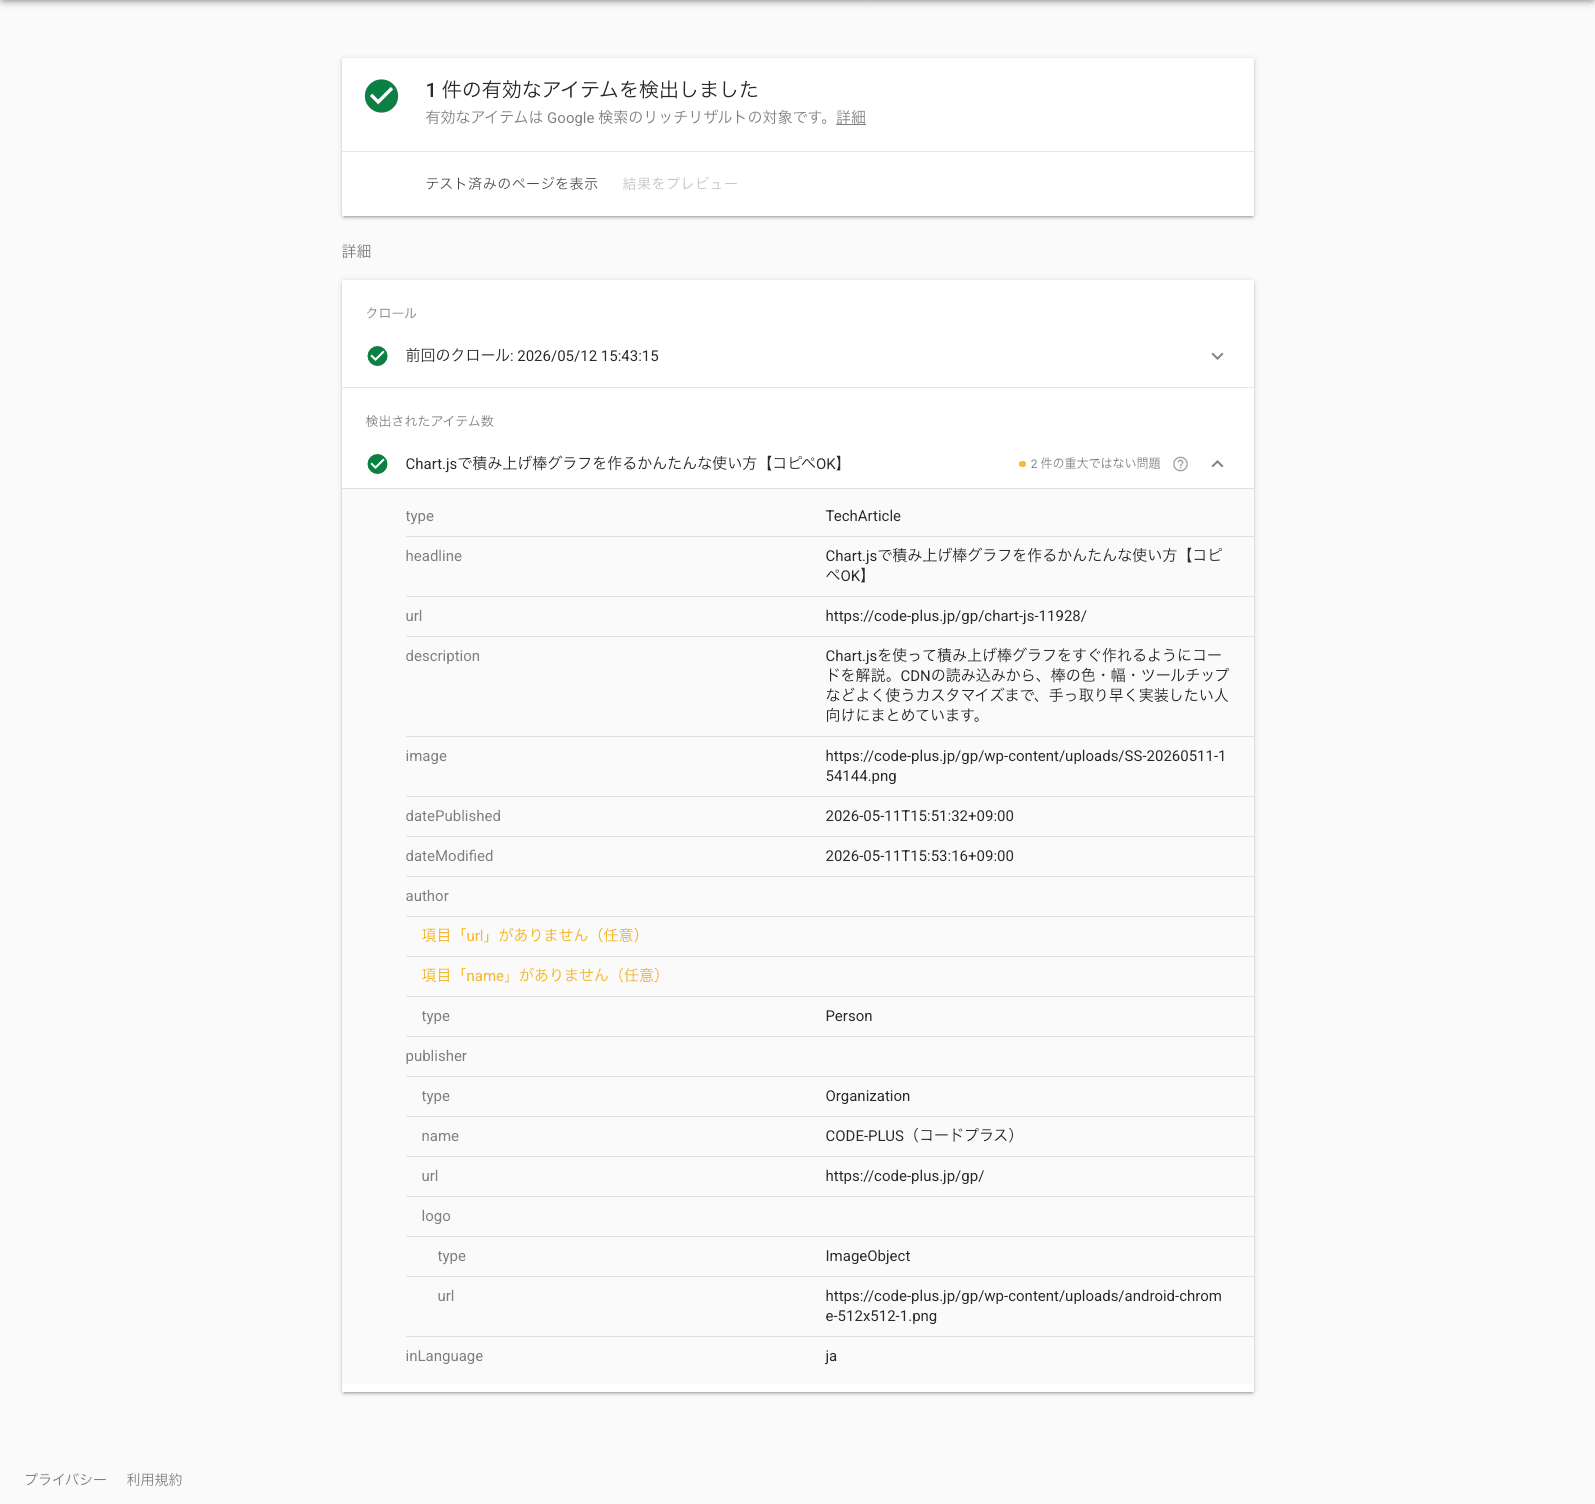This screenshot has height=1504, width=1595.
Task: Click the ImageObject type value
Action: (868, 1256)
